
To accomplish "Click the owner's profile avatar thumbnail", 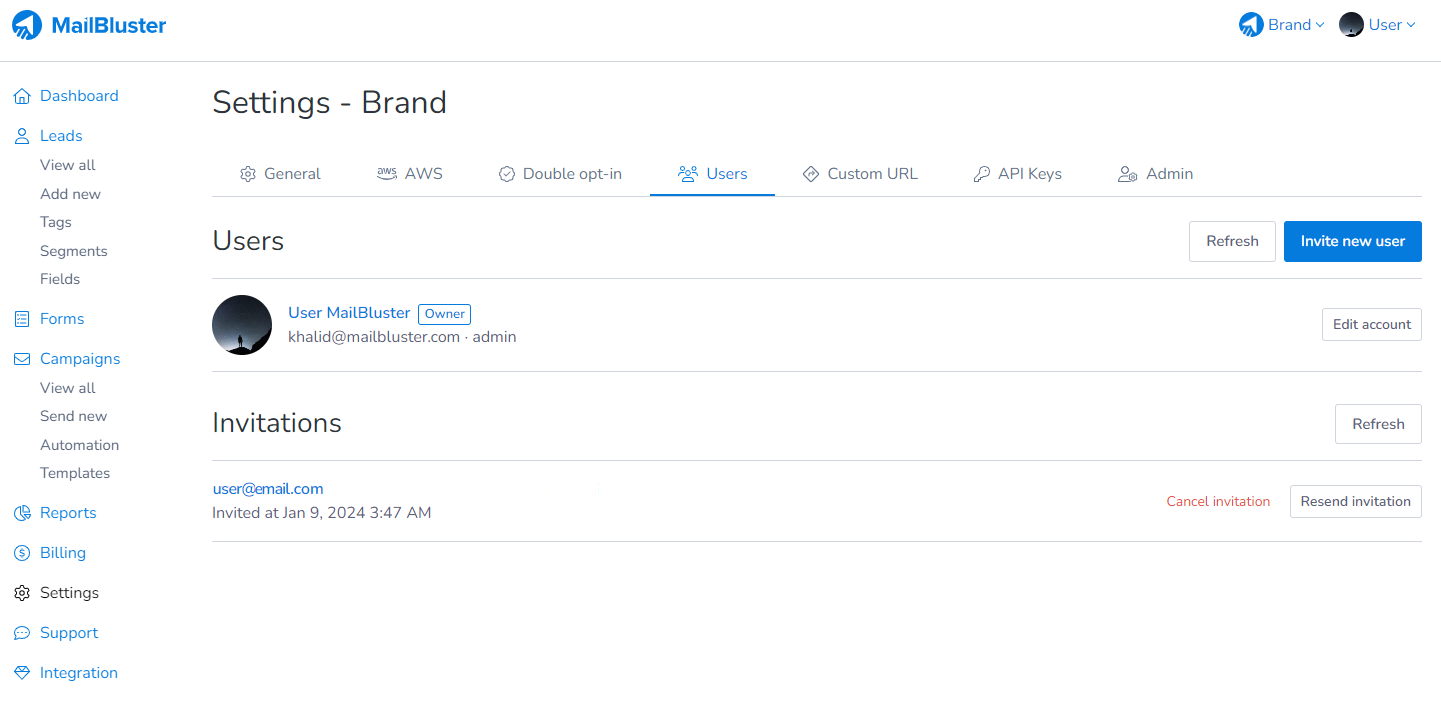I will [x=242, y=325].
